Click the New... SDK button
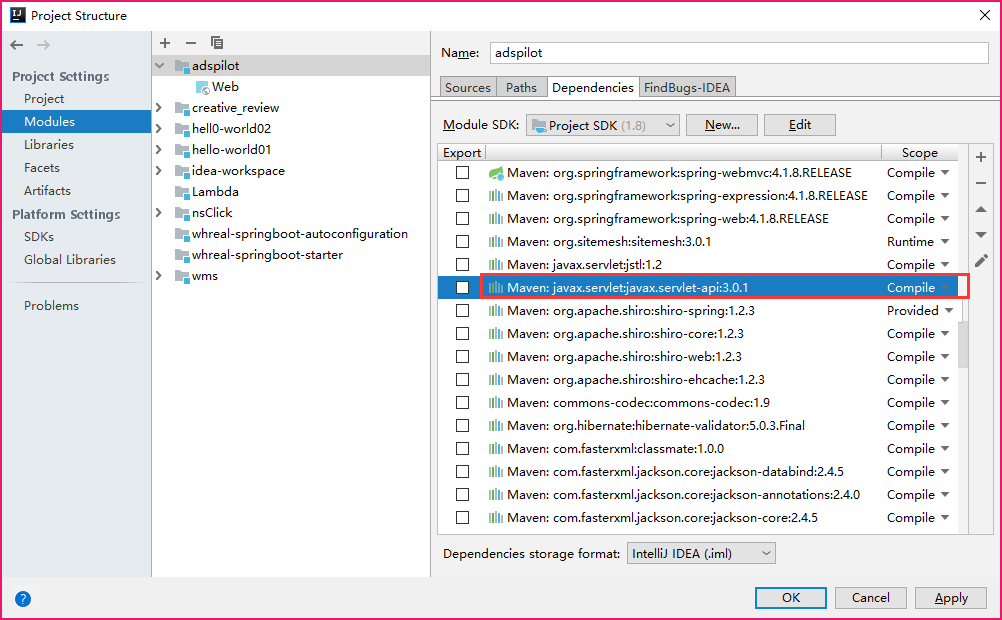This screenshot has width=1002, height=620. click(722, 125)
